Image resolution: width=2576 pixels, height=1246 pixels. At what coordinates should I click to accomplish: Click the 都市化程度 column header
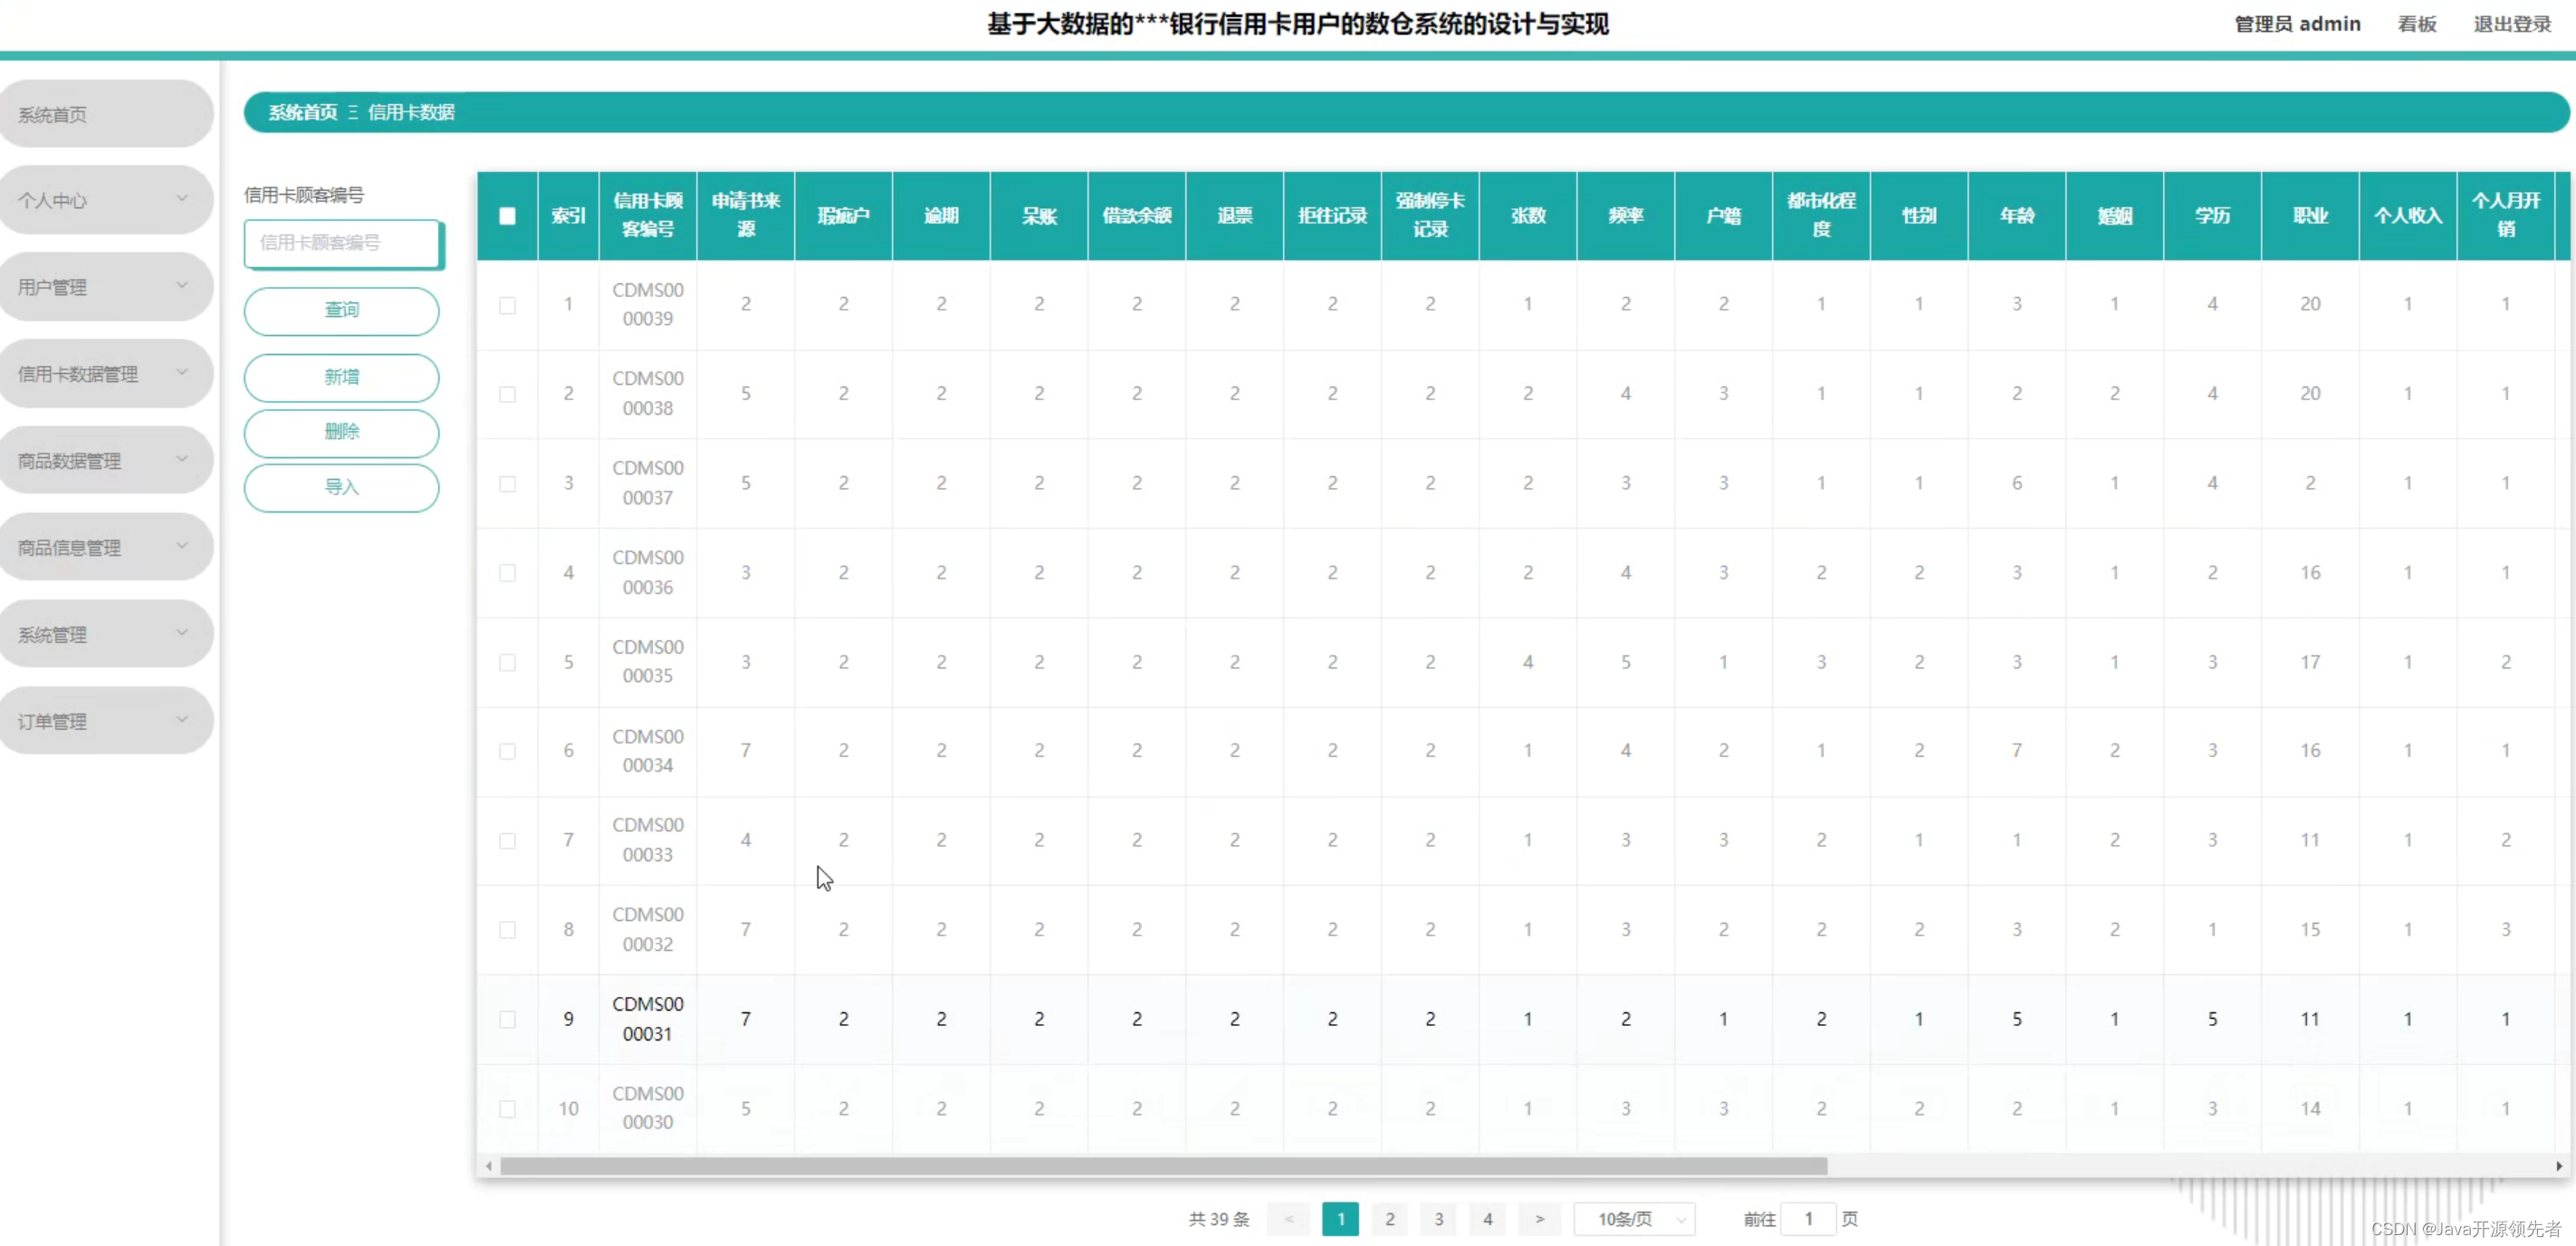click(1821, 216)
